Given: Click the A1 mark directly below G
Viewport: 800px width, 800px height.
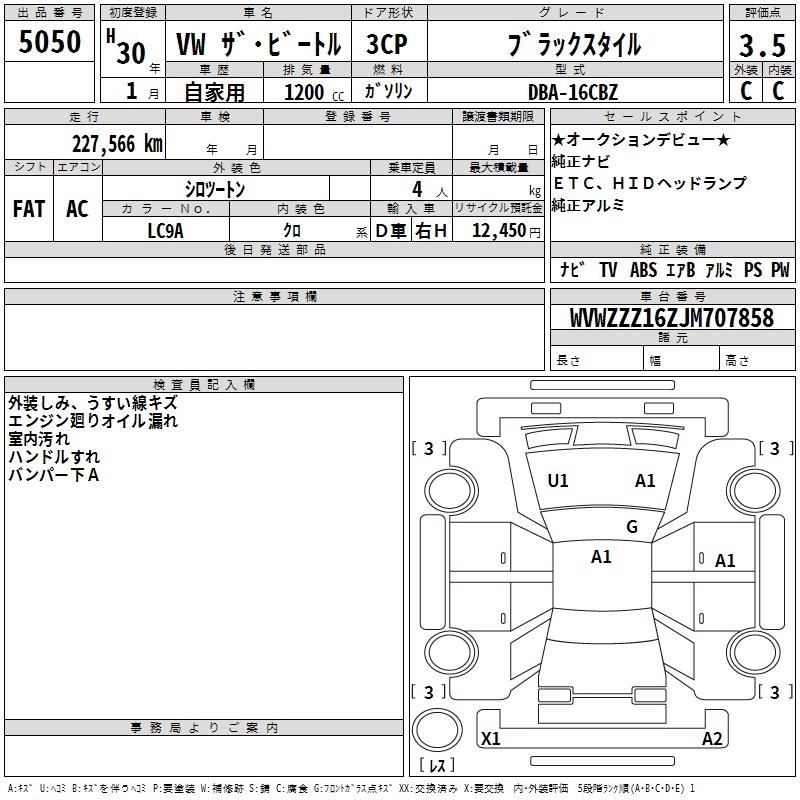Looking at the screenshot, I should (601, 557).
